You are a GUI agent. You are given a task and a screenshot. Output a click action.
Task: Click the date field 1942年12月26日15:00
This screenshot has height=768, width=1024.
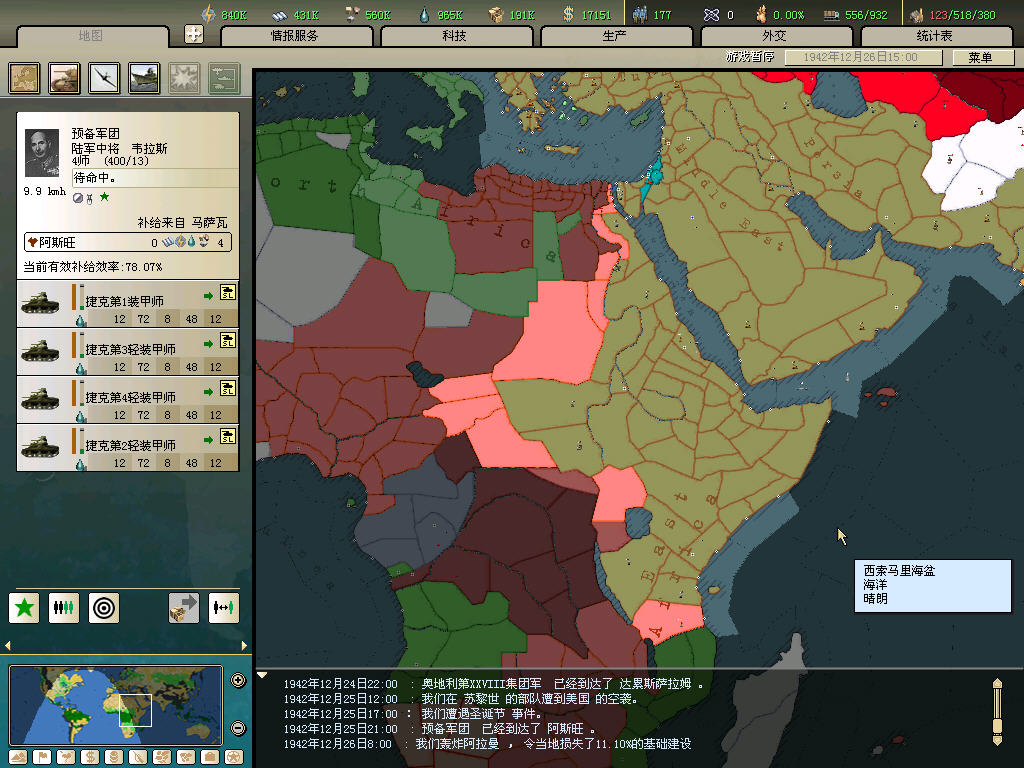click(863, 57)
